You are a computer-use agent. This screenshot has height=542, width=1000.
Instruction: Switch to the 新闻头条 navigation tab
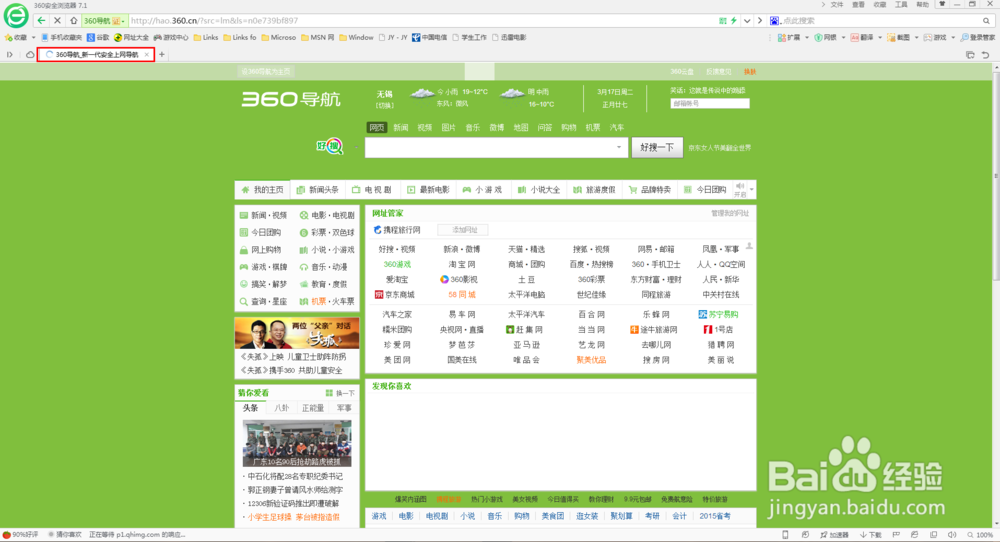[x=318, y=189]
